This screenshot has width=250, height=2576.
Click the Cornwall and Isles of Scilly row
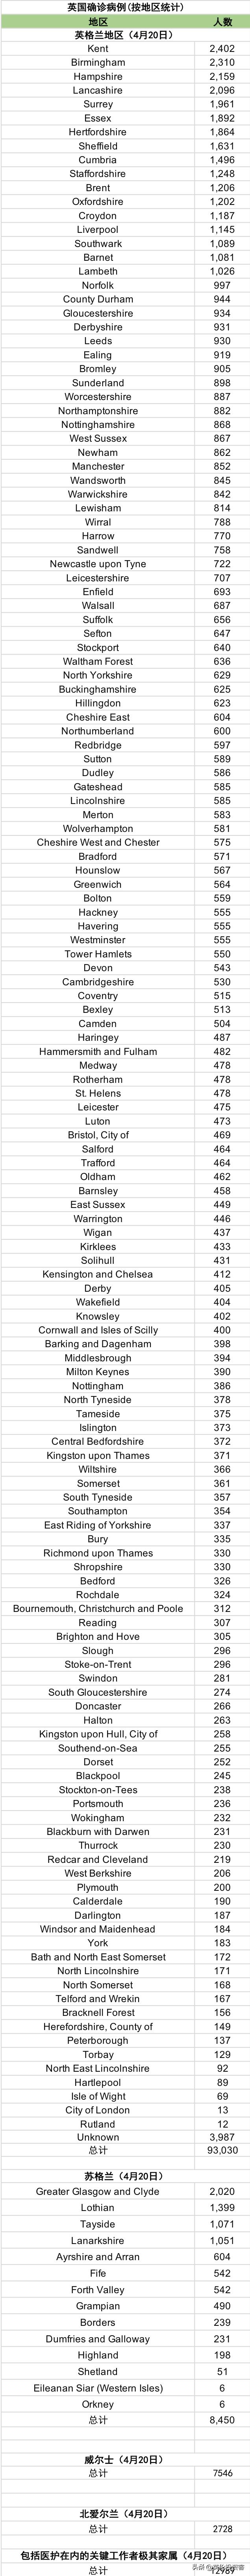coord(98,1330)
